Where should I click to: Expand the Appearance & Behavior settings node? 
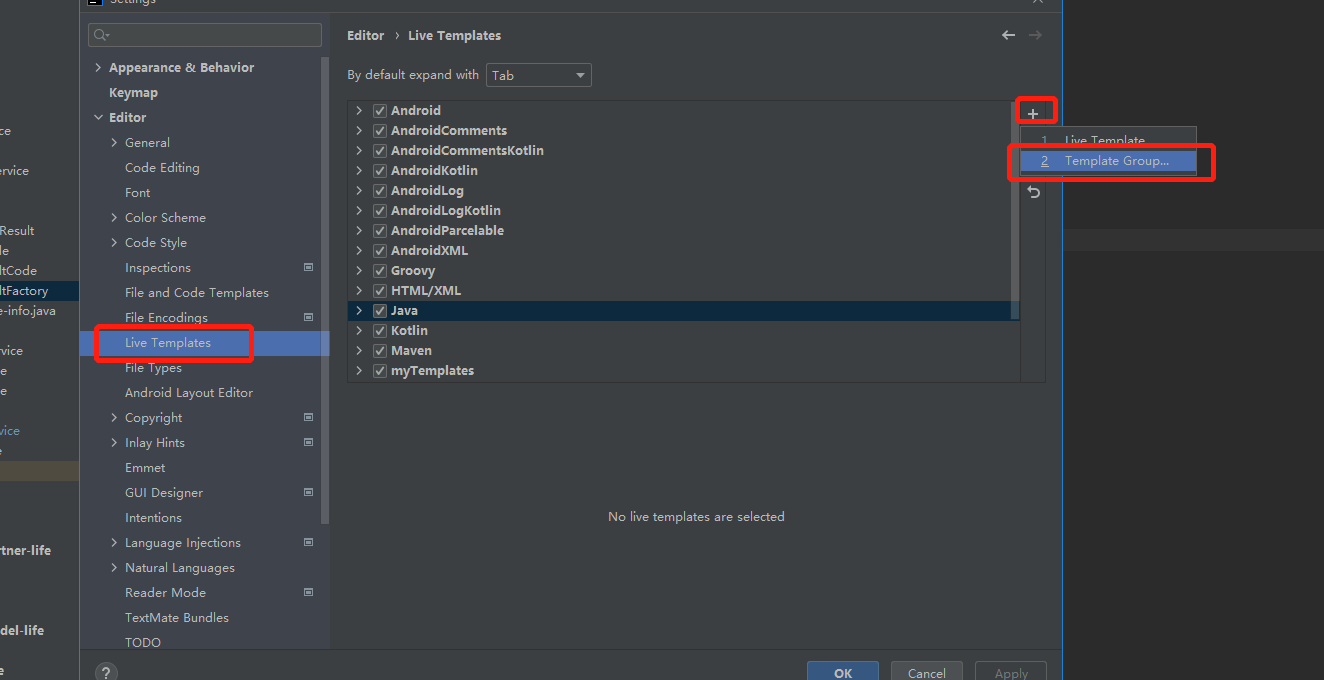pos(98,67)
